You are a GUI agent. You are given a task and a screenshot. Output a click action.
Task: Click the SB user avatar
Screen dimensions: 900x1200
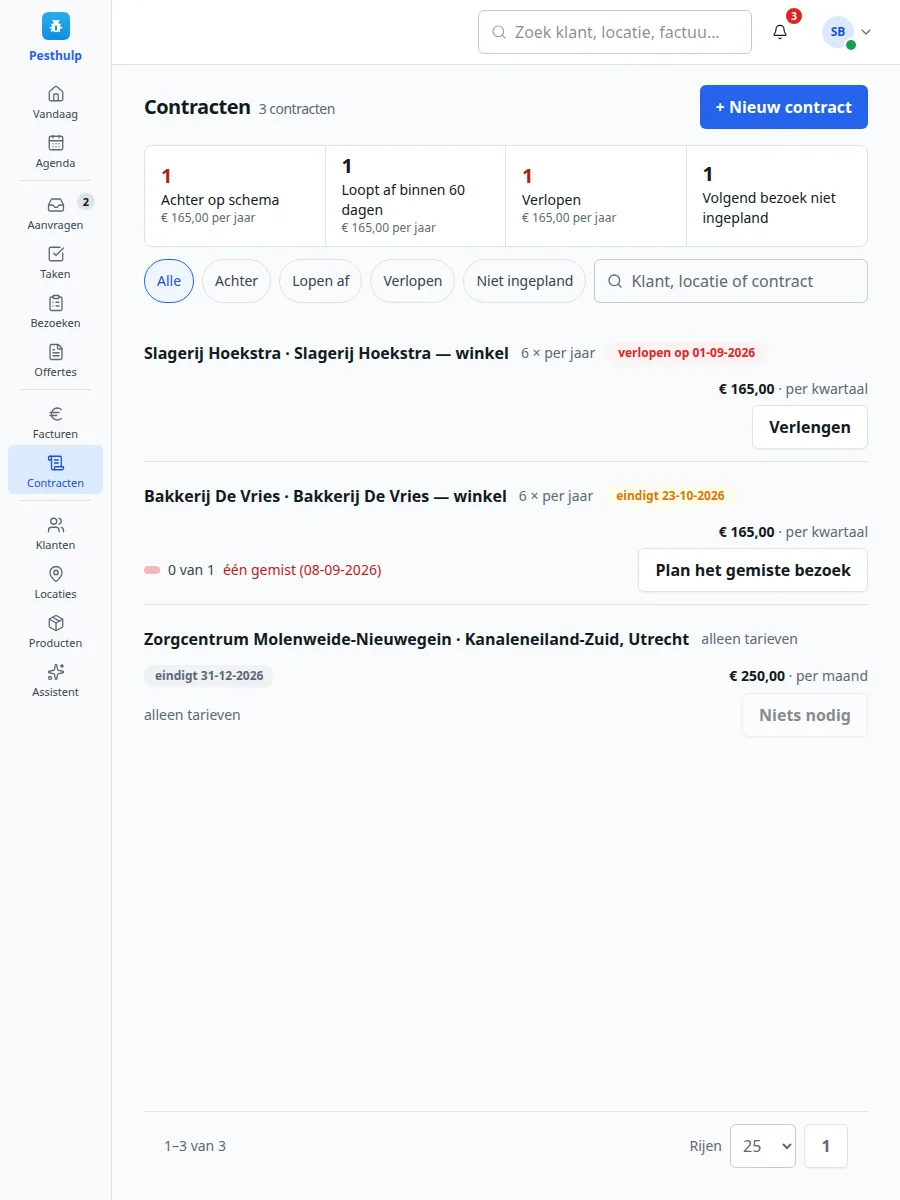point(838,32)
